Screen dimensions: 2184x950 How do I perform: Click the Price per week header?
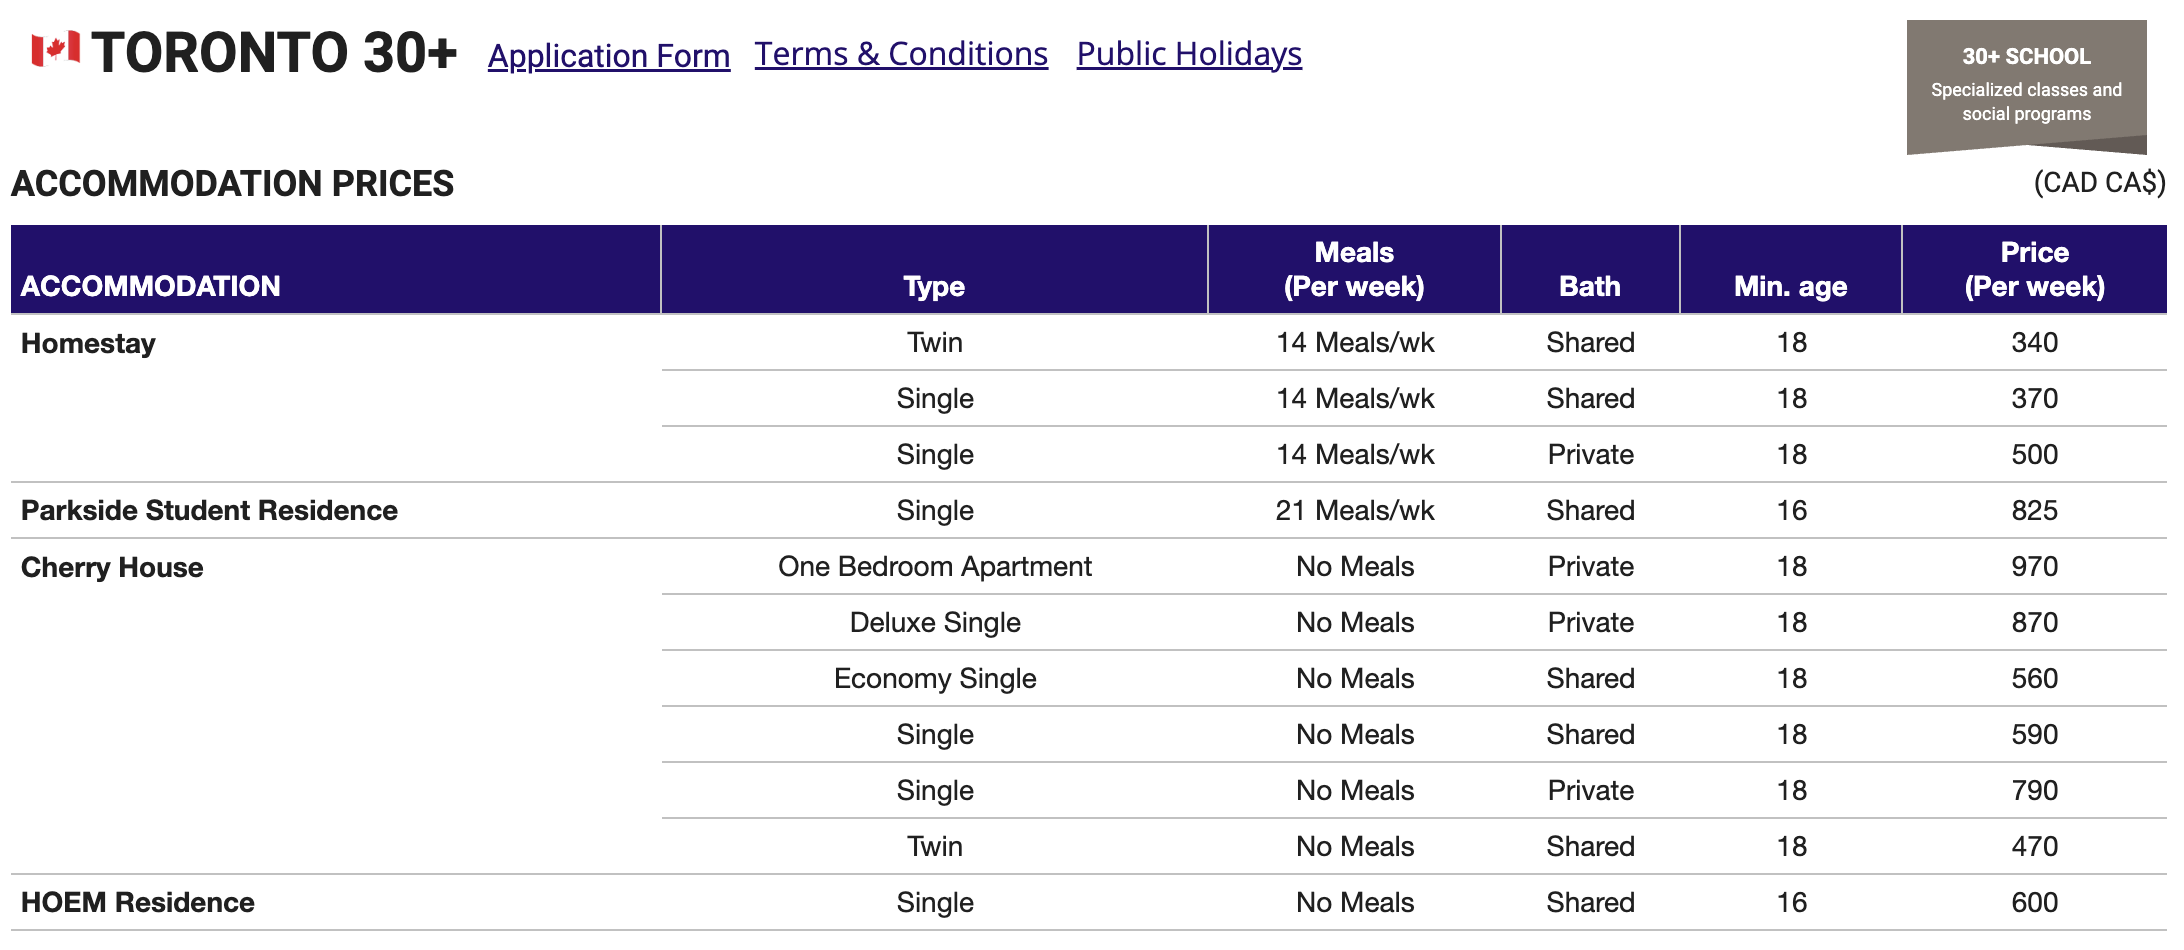tap(2033, 269)
